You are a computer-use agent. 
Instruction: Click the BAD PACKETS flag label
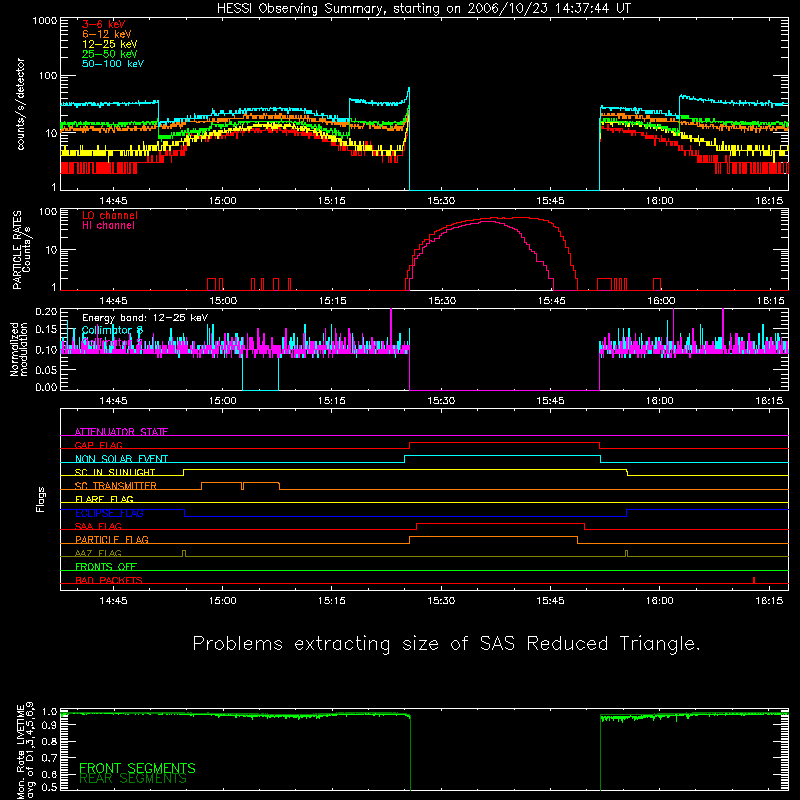tap(109, 580)
